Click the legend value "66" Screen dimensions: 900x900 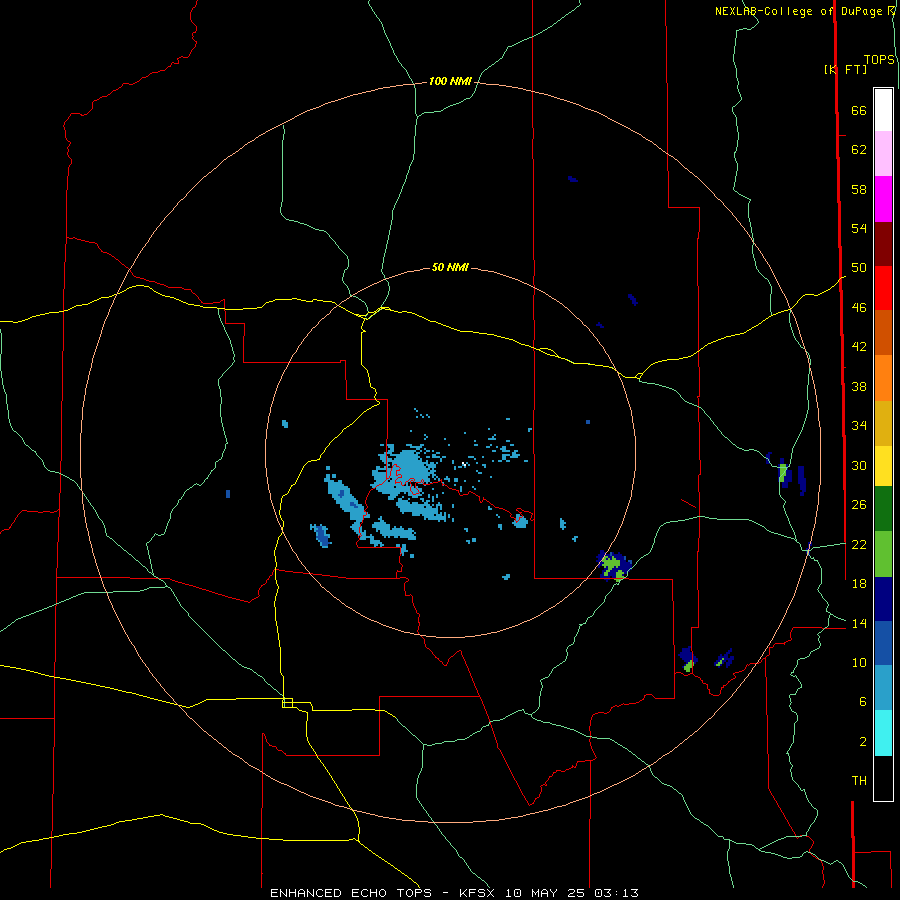point(859,110)
